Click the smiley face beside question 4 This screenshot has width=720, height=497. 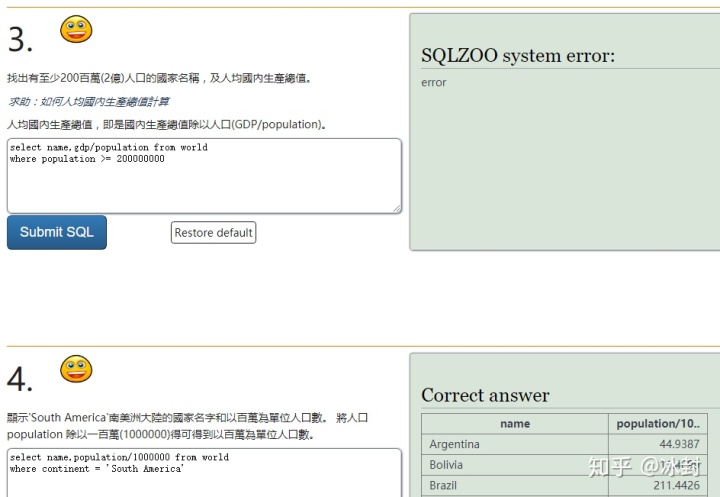point(76,368)
